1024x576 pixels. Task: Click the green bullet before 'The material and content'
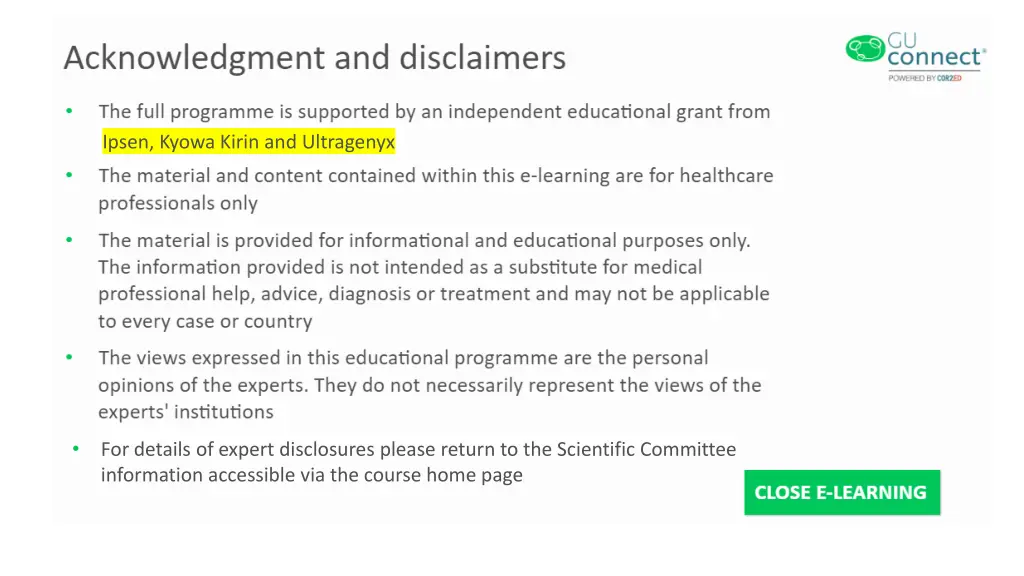pos(69,175)
